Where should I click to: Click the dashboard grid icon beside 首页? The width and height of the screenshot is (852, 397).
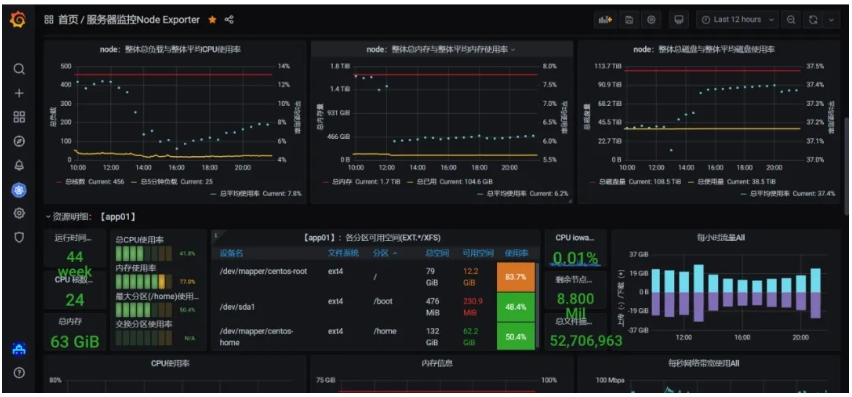click(x=48, y=20)
